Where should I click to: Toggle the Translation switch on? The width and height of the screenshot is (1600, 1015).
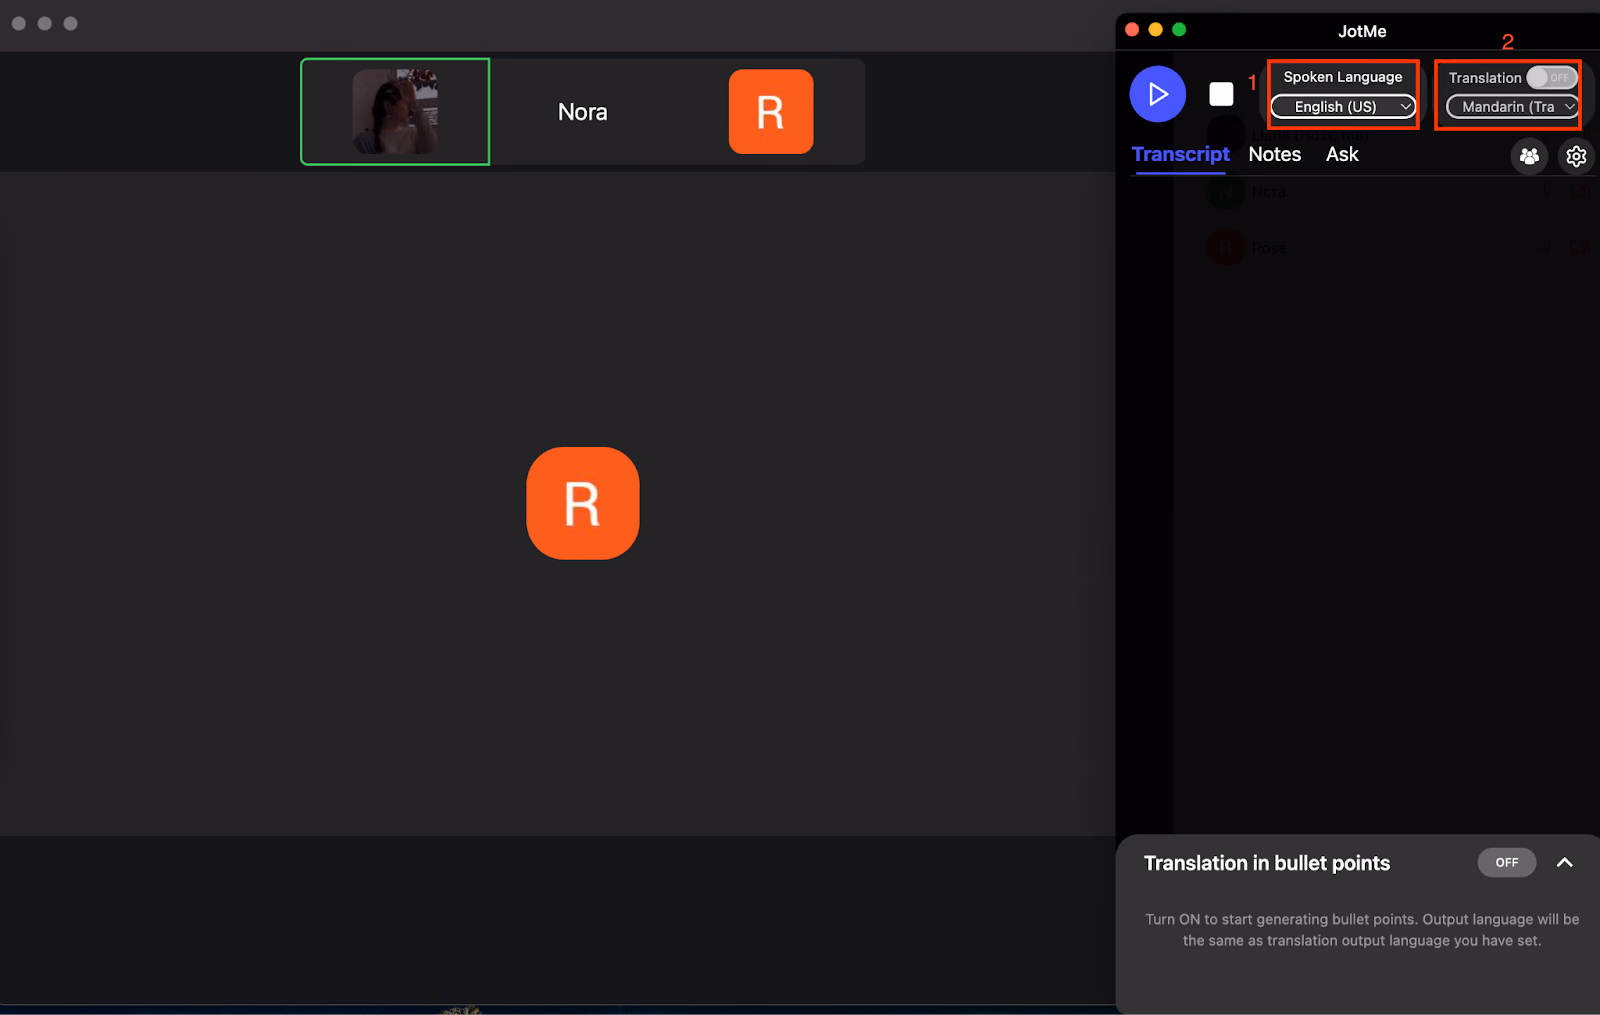[1552, 78]
